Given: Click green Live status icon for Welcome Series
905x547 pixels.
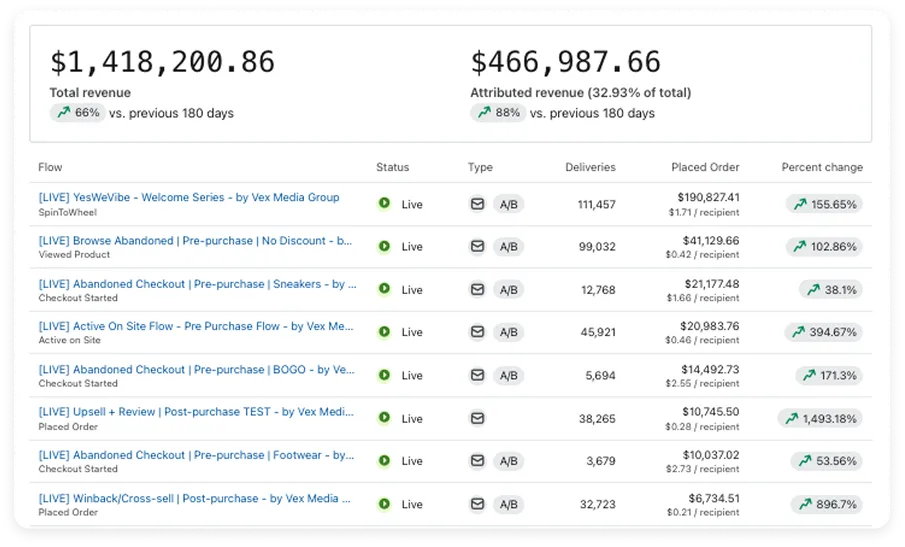Looking at the screenshot, I should [x=384, y=204].
